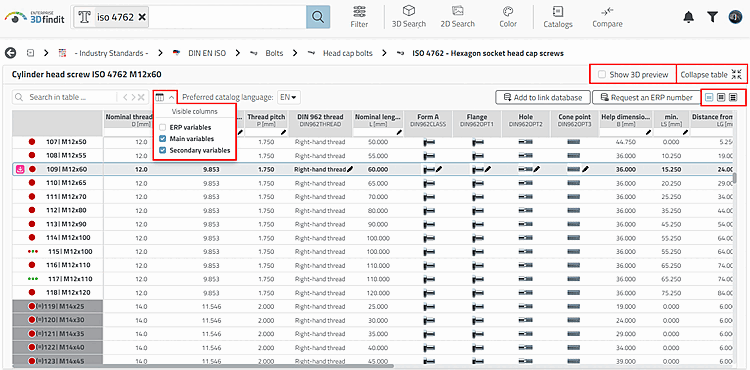Clear the table search with X
The height and width of the screenshot is (370, 750).
(141, 98)
